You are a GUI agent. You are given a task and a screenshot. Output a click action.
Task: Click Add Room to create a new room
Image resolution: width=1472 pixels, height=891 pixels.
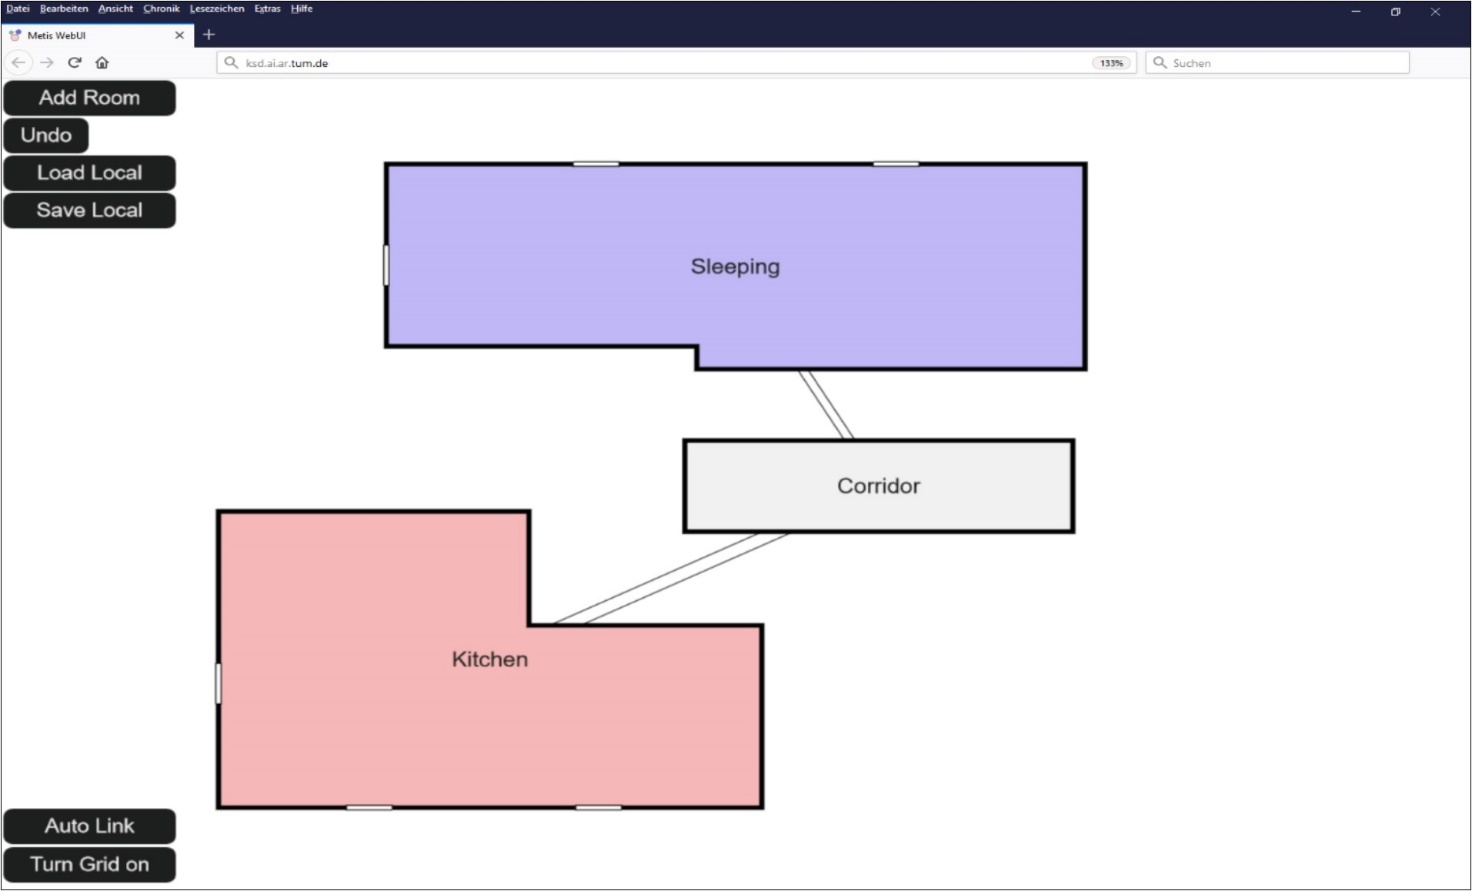(x=89, y=97)
